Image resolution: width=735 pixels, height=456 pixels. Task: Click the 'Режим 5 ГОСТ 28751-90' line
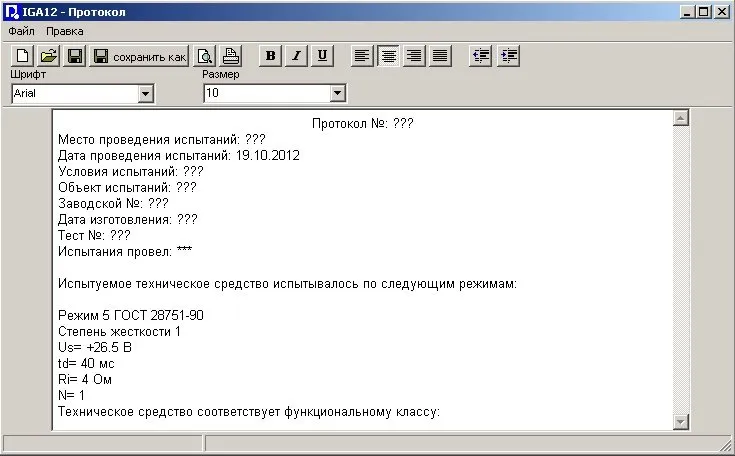pyautogui.click(x=131, y=315)
